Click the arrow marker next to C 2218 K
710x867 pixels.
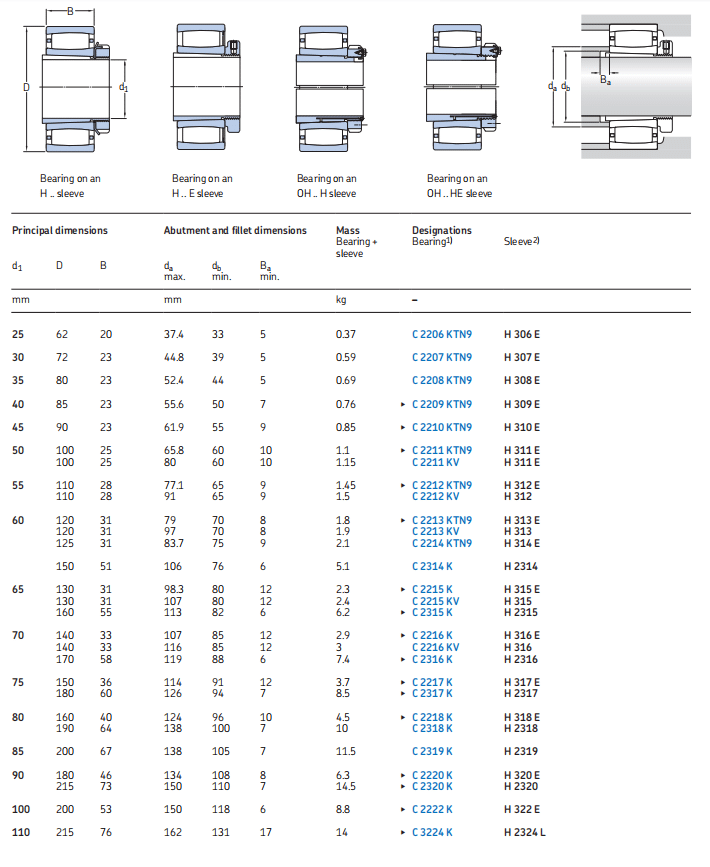(402, 717)
